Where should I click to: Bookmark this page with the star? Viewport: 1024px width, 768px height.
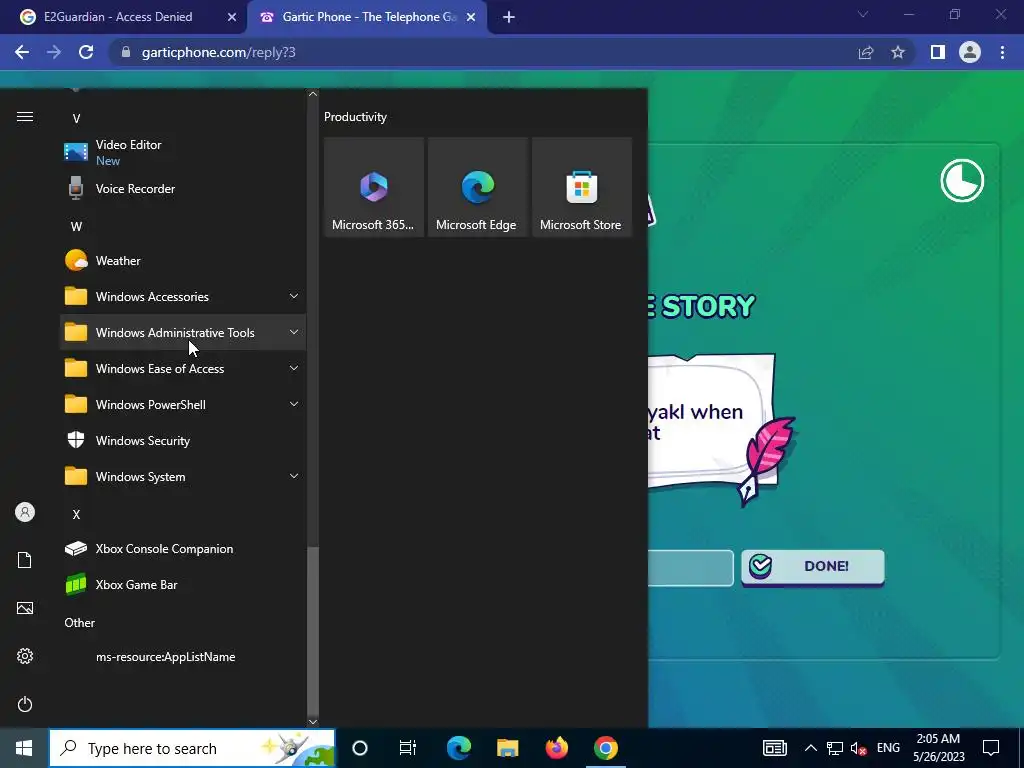tap(898, 52)
